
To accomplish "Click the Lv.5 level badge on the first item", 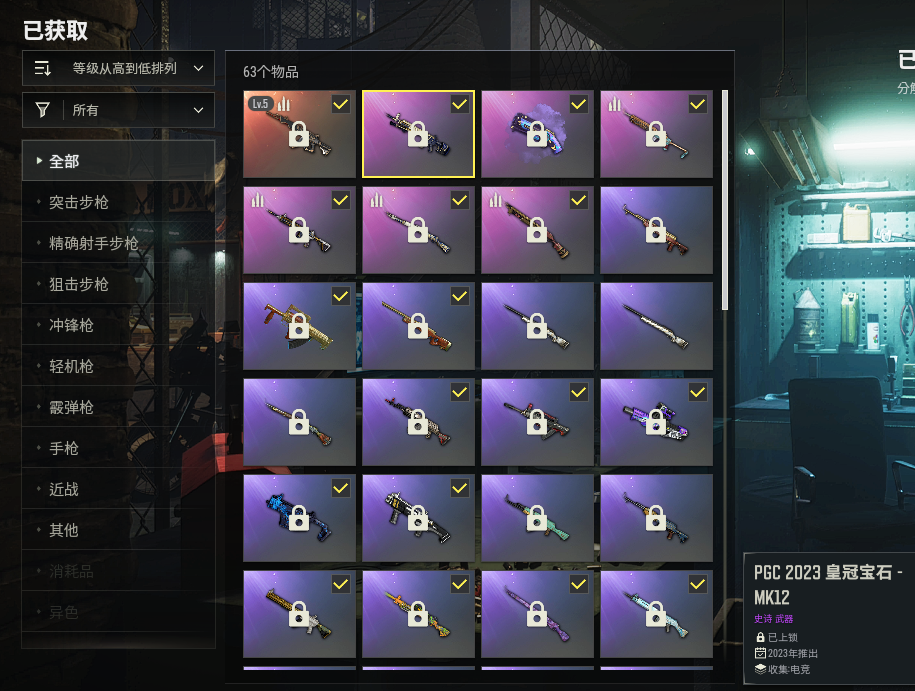I will (x=260, y=104).
